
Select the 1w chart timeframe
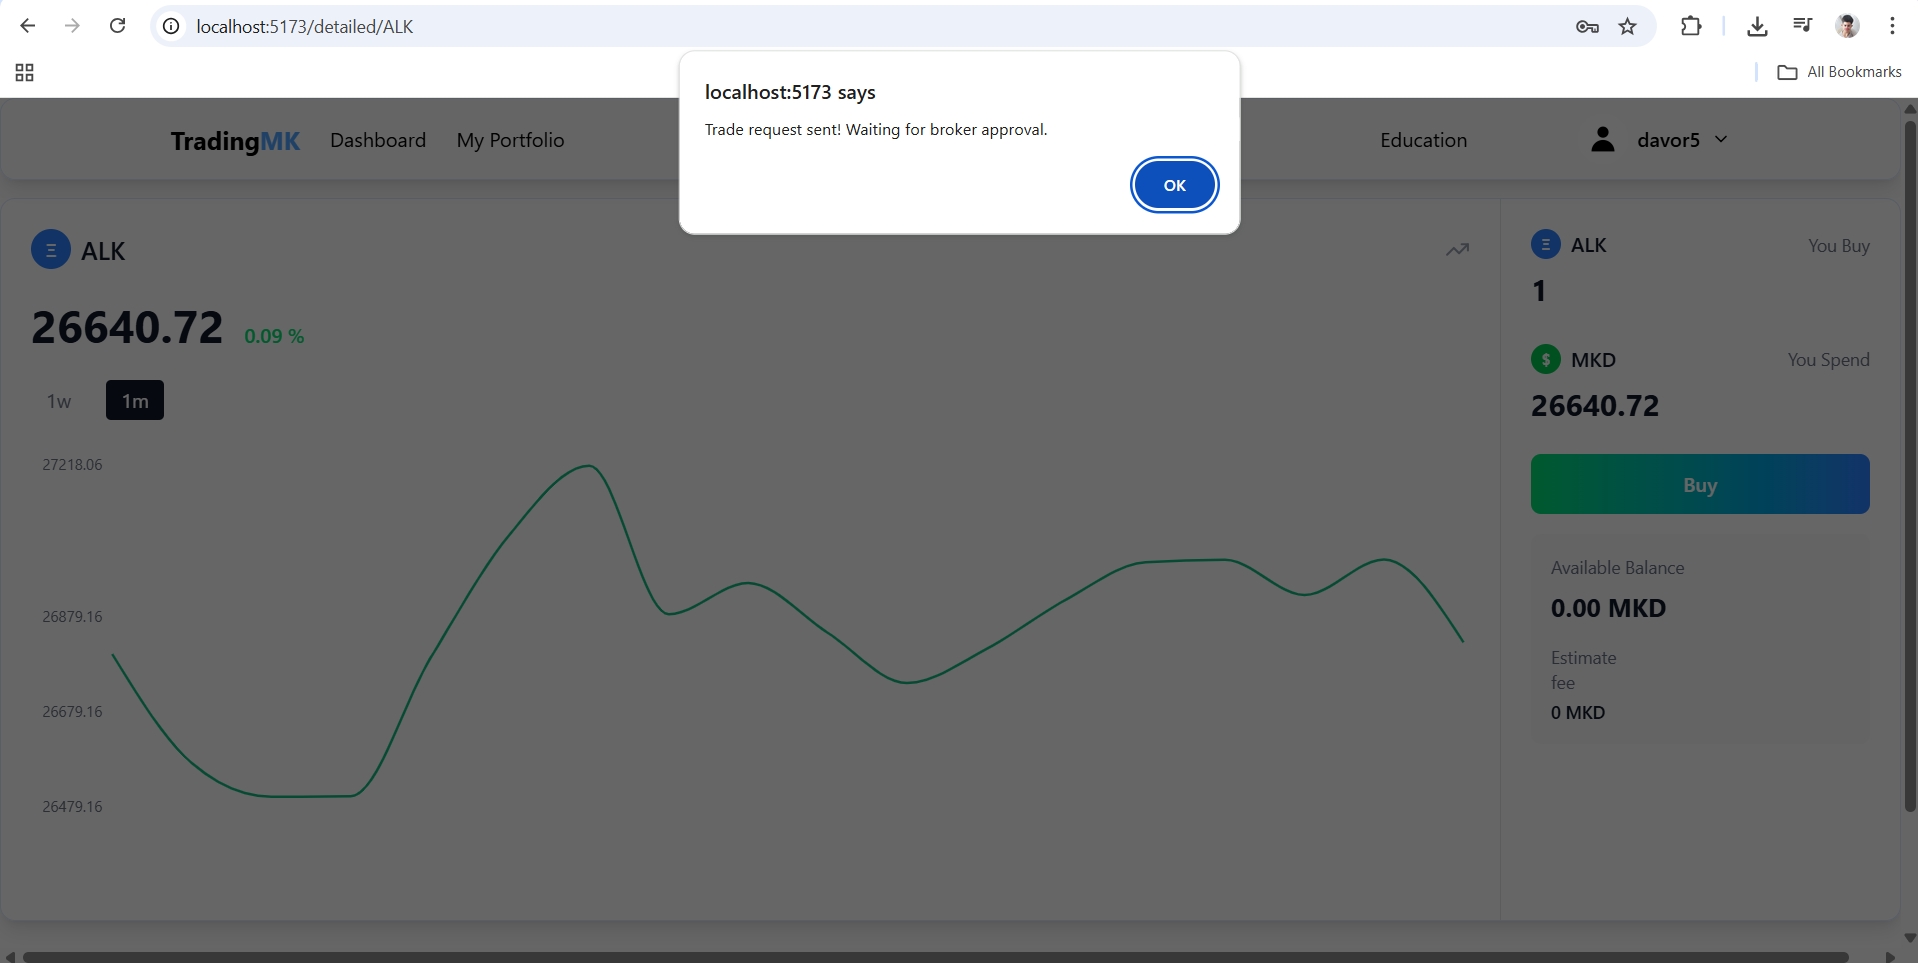(x=59, y=401)
